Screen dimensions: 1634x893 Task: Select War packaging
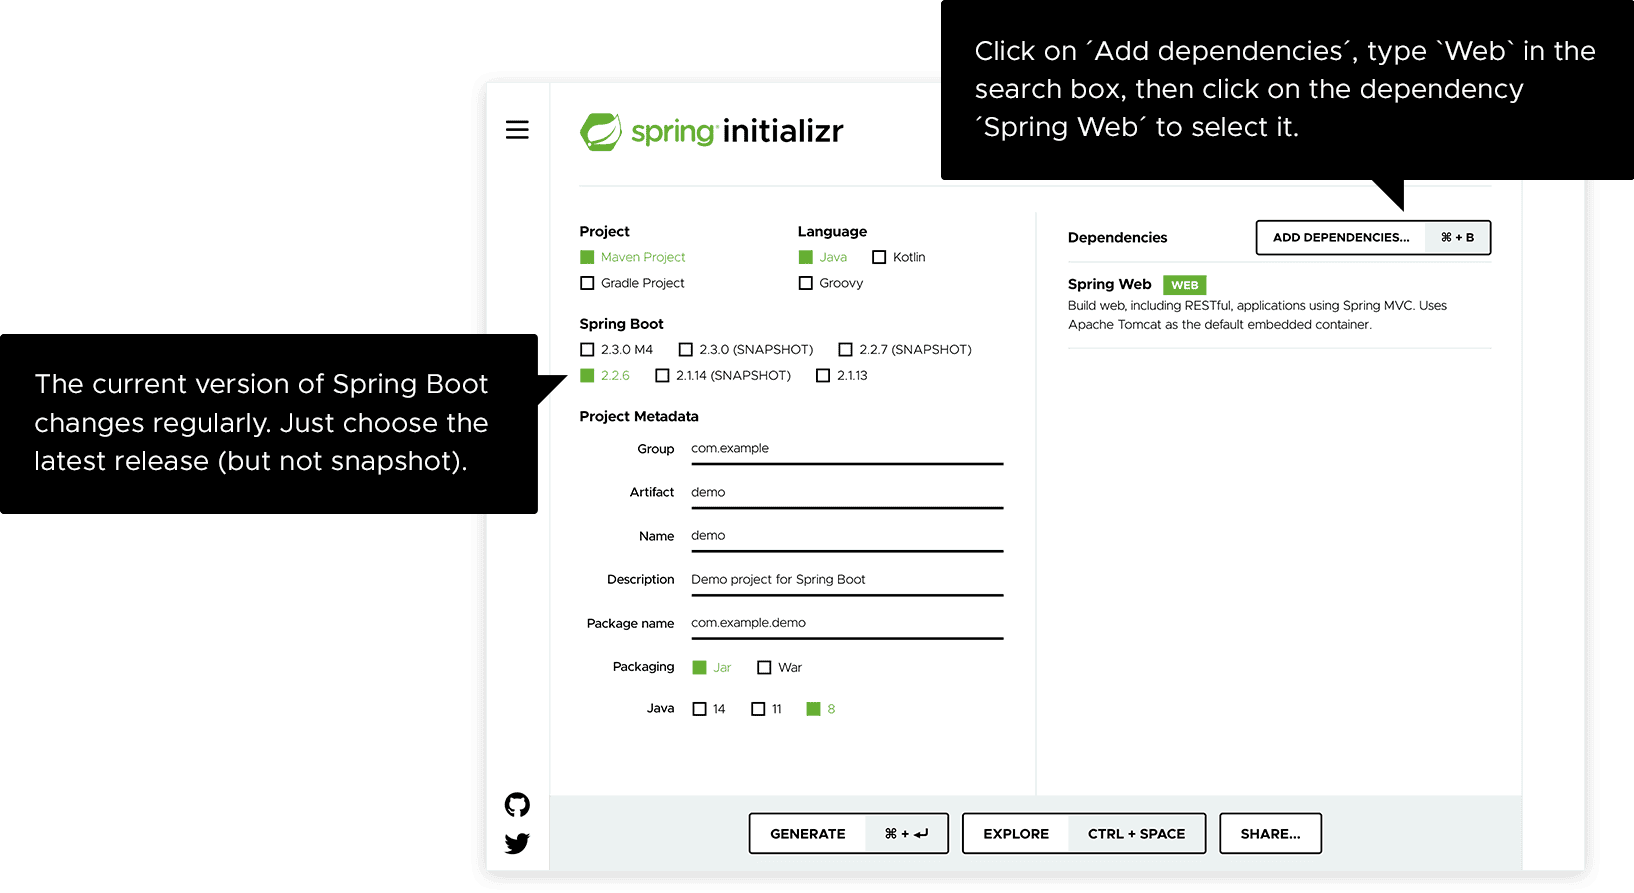pyautogui.click(x=779, y=667)
